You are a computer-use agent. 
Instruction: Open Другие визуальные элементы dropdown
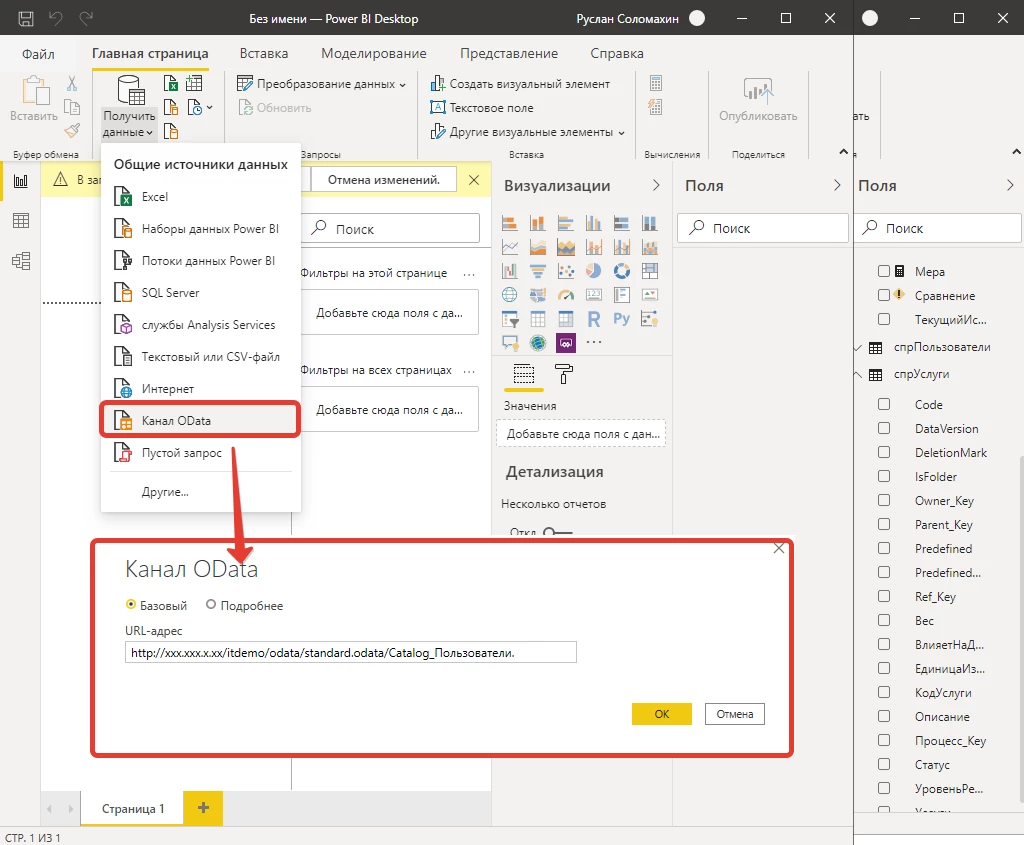point(528,132)
